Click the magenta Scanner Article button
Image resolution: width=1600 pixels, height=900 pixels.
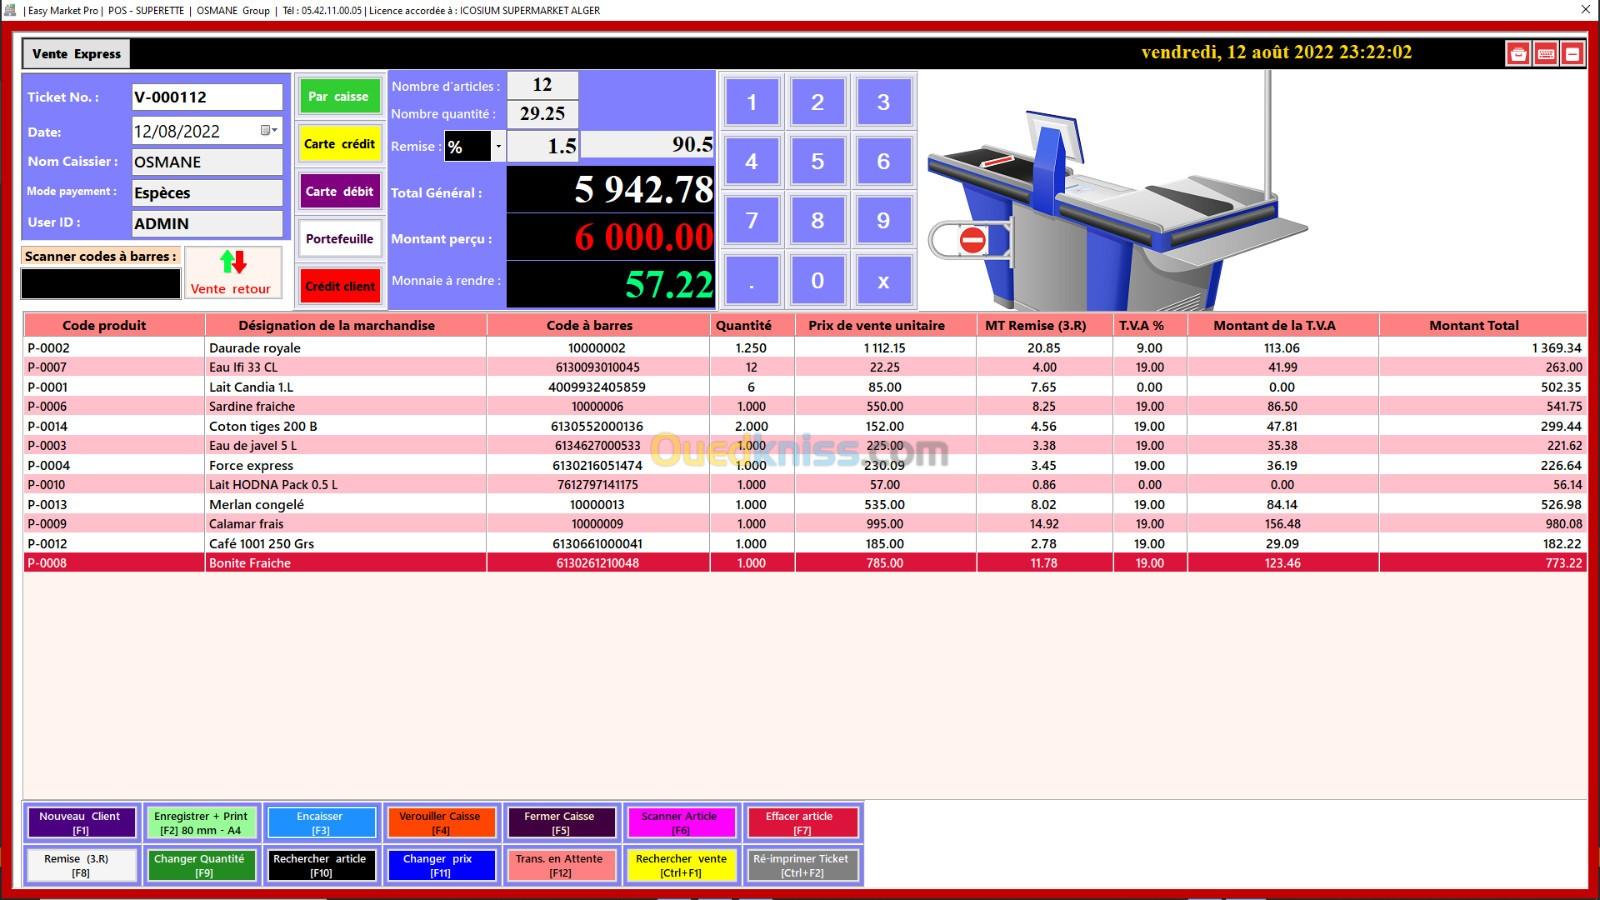tap(679, 823)
